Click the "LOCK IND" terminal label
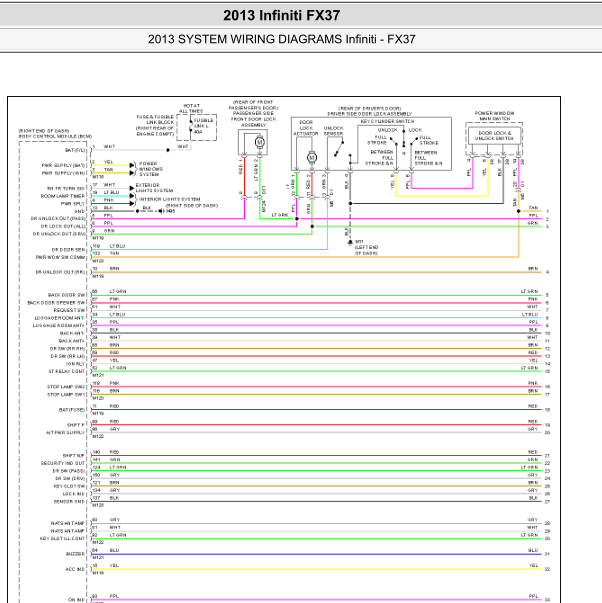 pos(74,493)
